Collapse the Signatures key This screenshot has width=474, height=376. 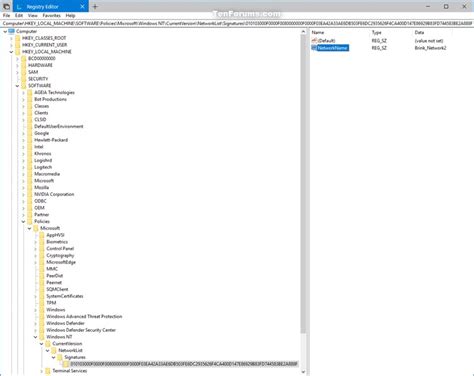pyautogui.click(x=54, y=357)
